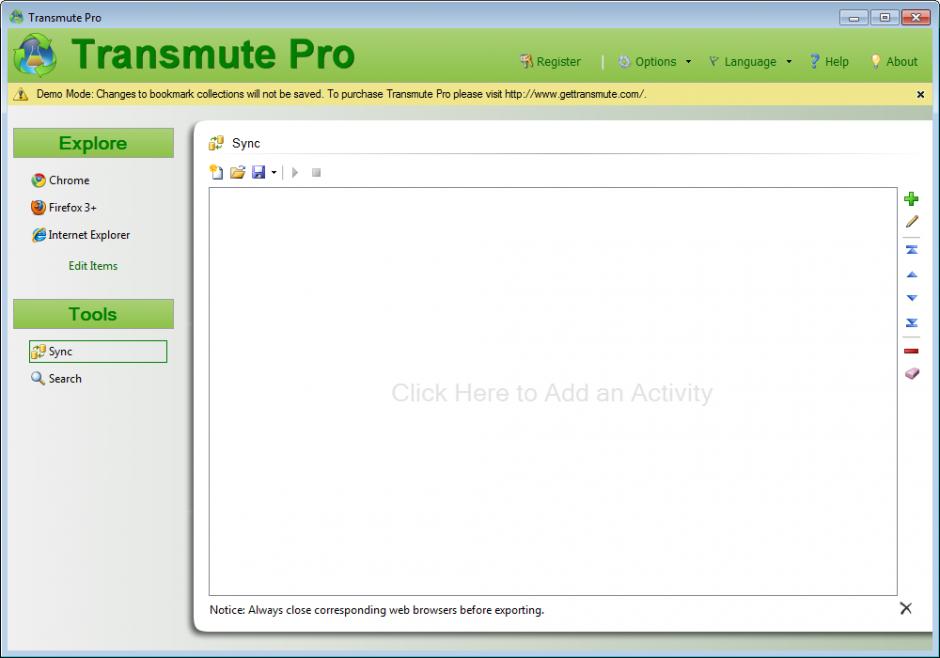Edit activity with pencil icon
Image resolution: width=940 pixels, height=658 pixels.
tap(912, 222)
